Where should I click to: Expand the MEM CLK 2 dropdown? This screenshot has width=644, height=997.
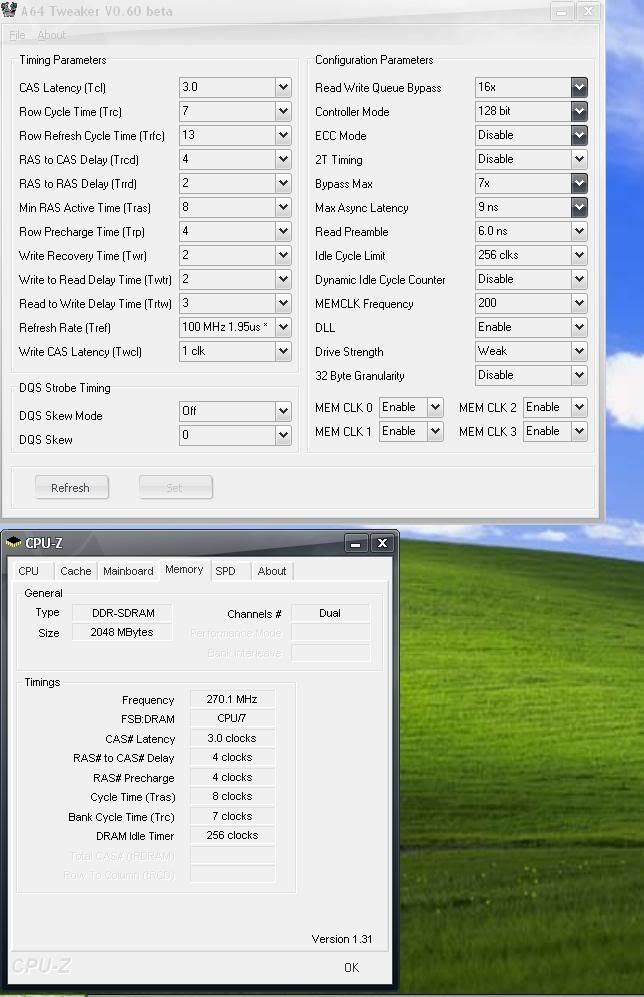click(x=579, y=407)
